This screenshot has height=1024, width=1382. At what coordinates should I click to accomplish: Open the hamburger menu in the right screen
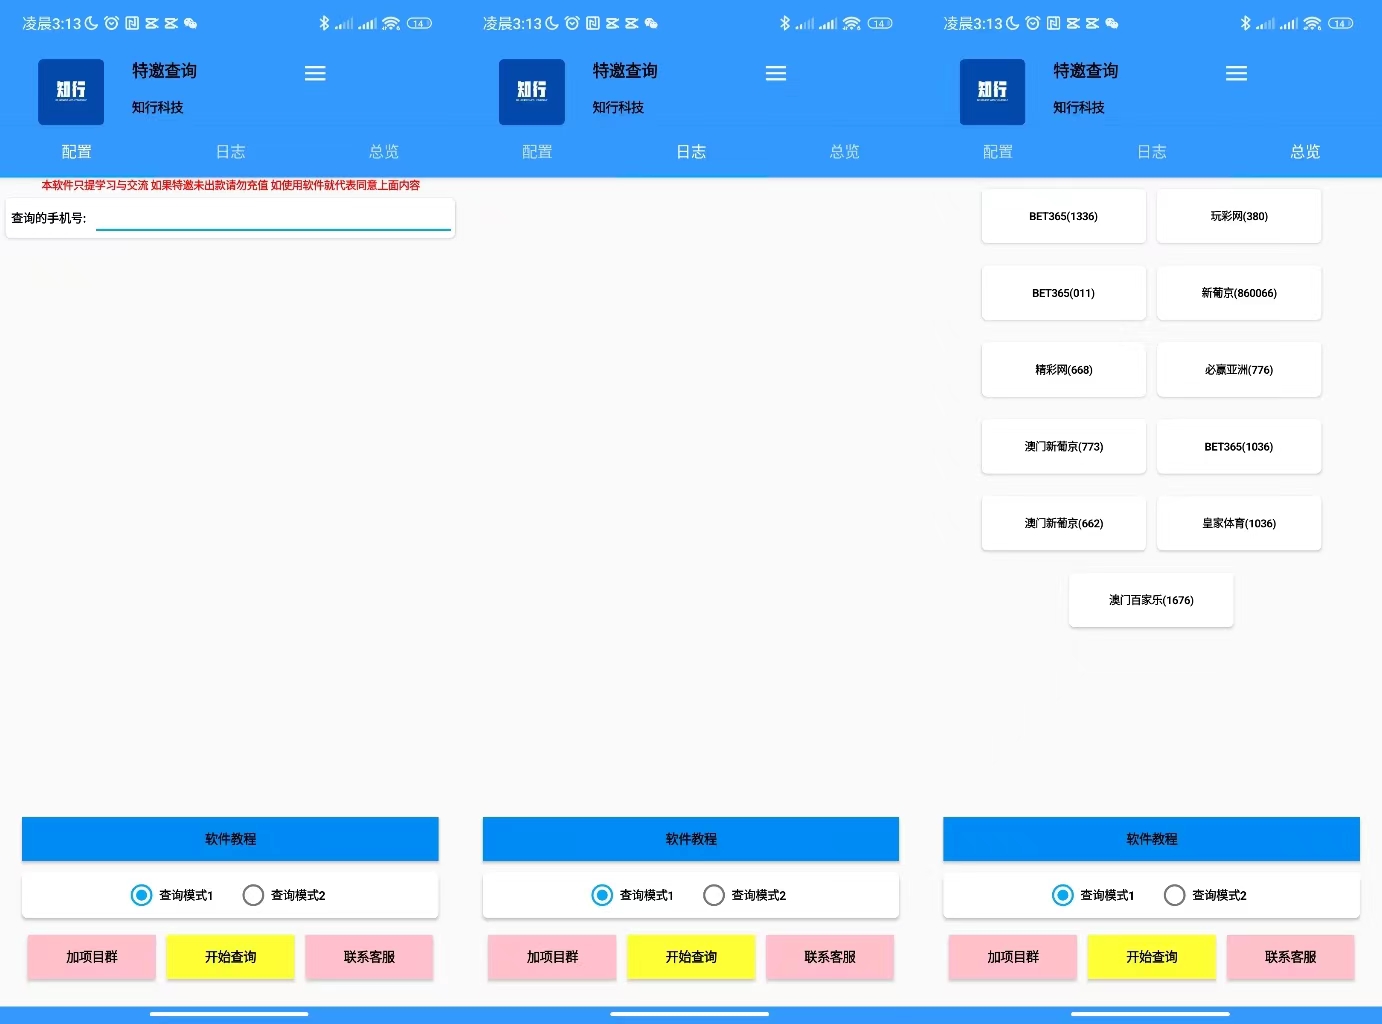pyautogui.click(x=1236, y=74)
